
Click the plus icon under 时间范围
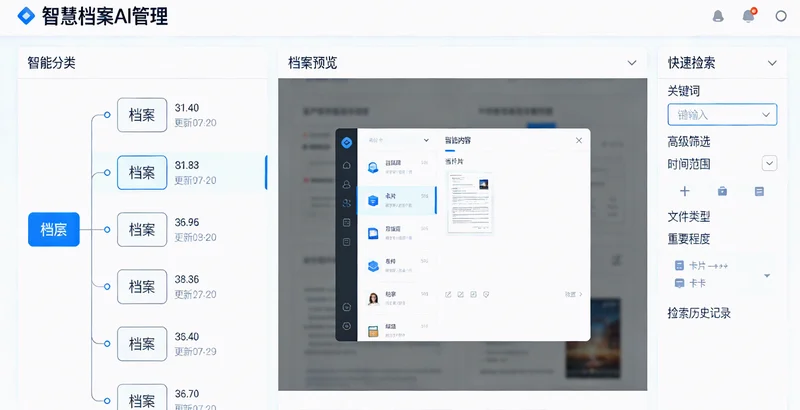(x=685, y=191)
